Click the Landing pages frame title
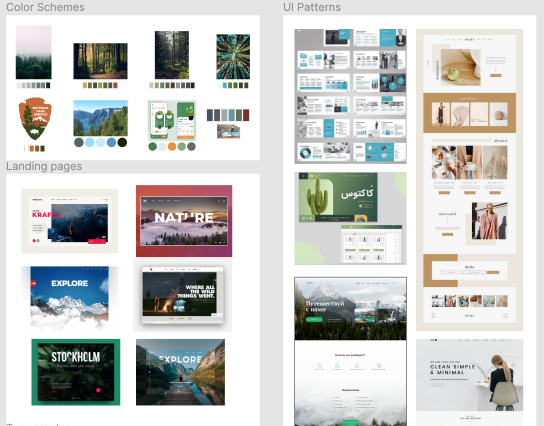The width and height of the screenshot is (544, 426). [x=44, y=166]
